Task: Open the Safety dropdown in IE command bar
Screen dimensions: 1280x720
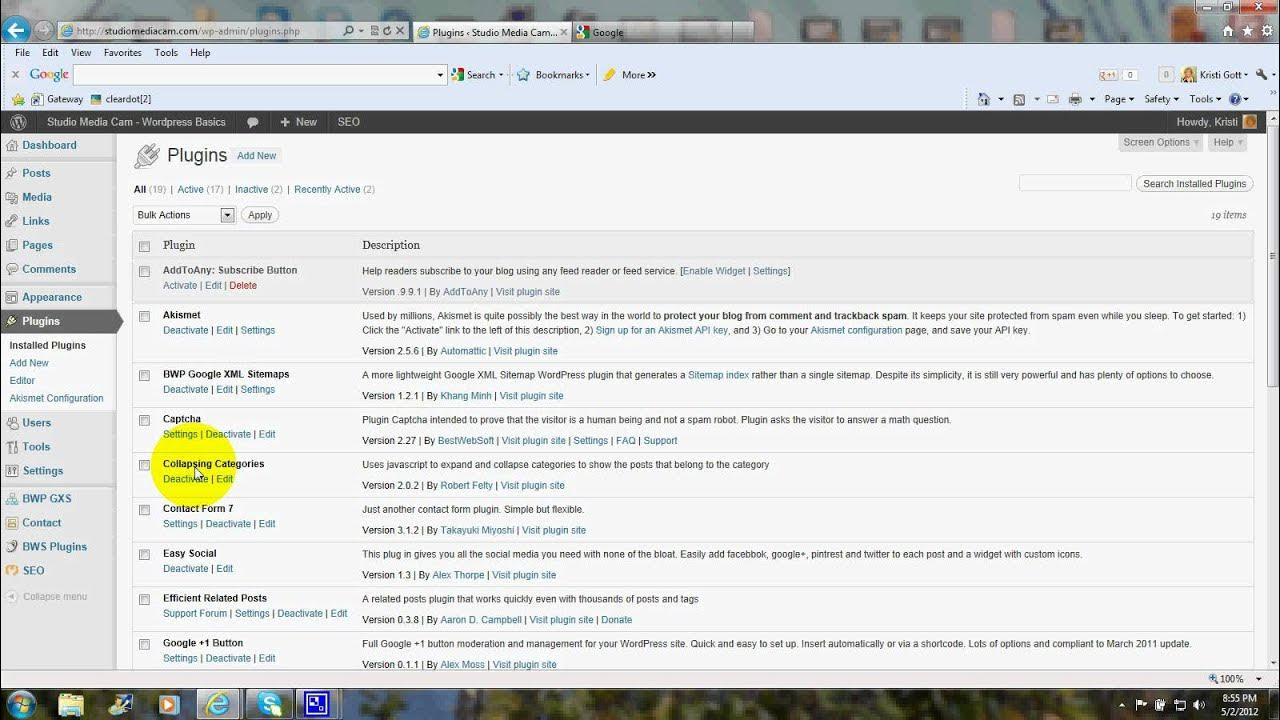Action: (1161, 99)
